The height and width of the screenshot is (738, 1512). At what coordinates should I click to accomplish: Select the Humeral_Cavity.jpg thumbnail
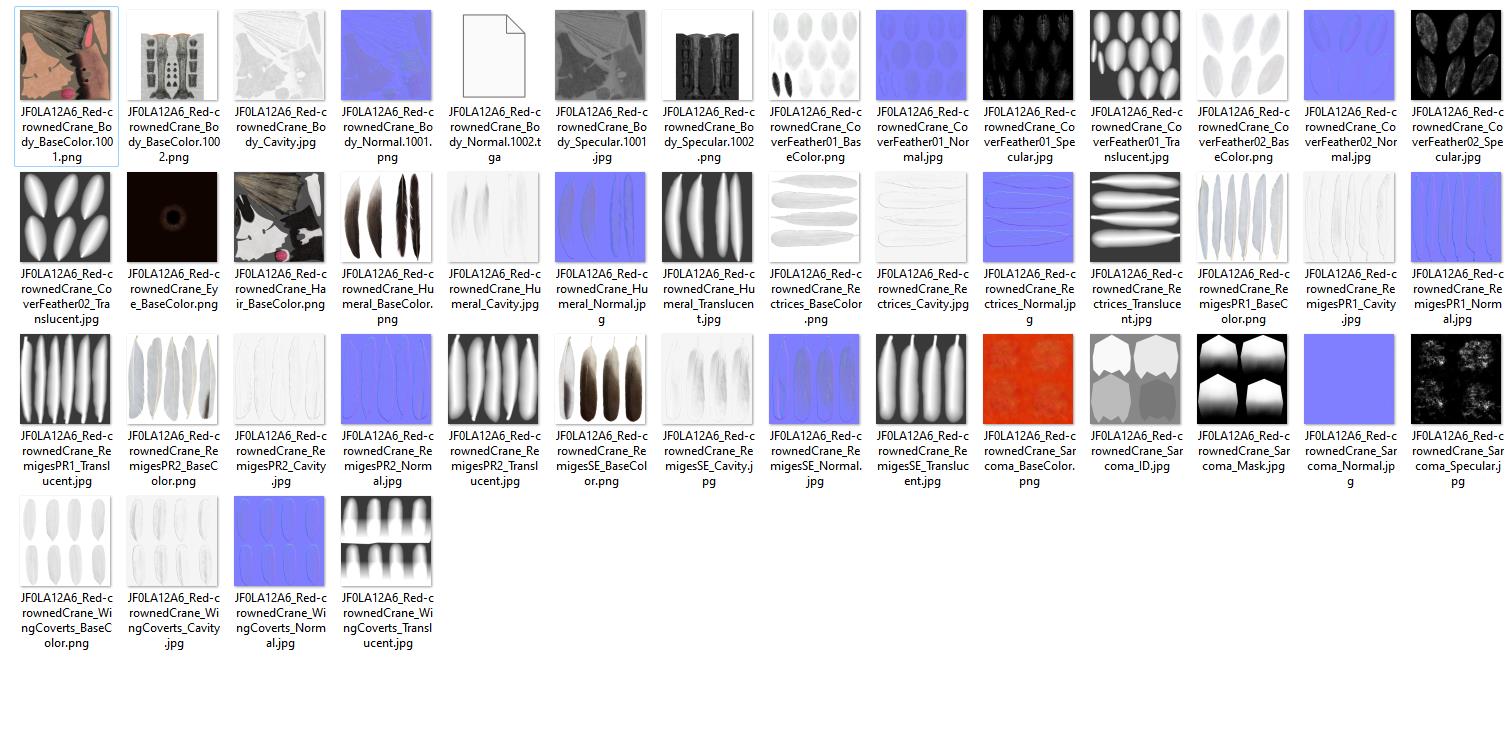(494, 217)
